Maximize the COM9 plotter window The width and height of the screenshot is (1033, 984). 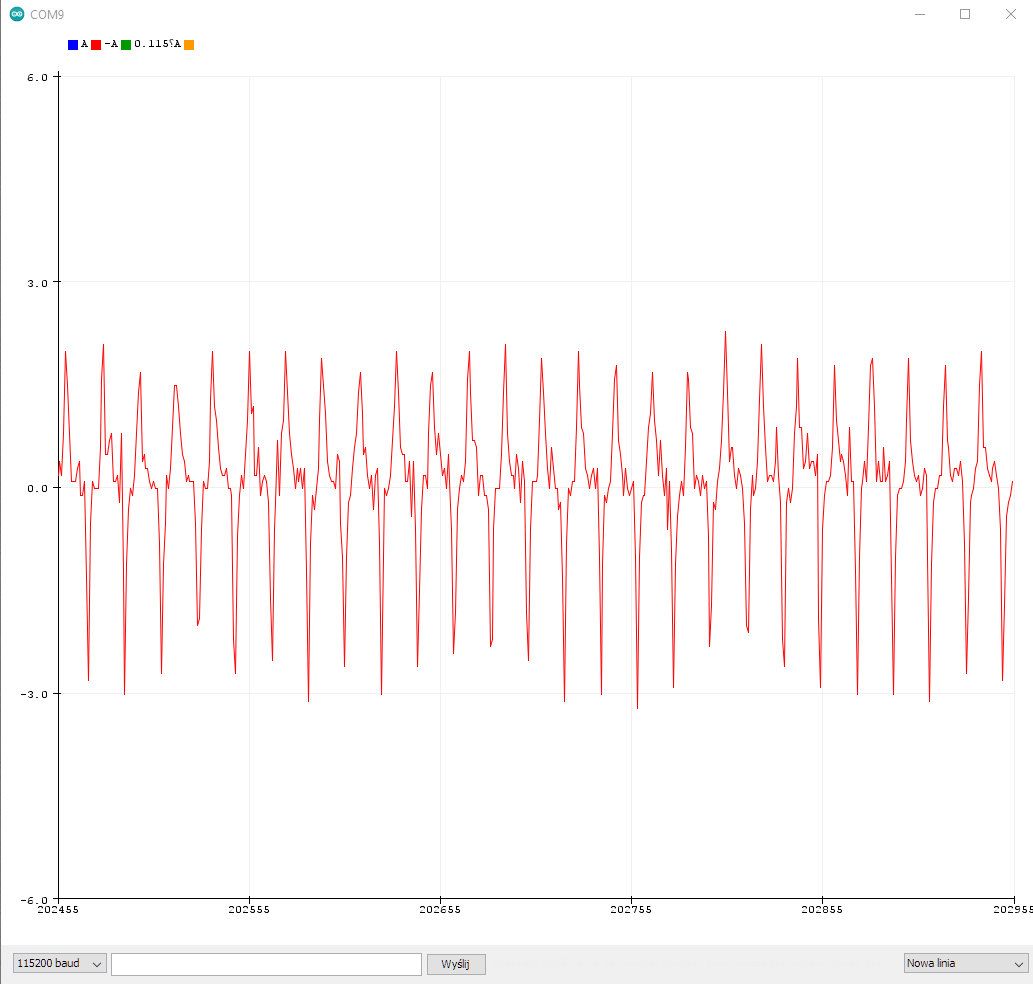pyautogui.click(x=965, y=14)
